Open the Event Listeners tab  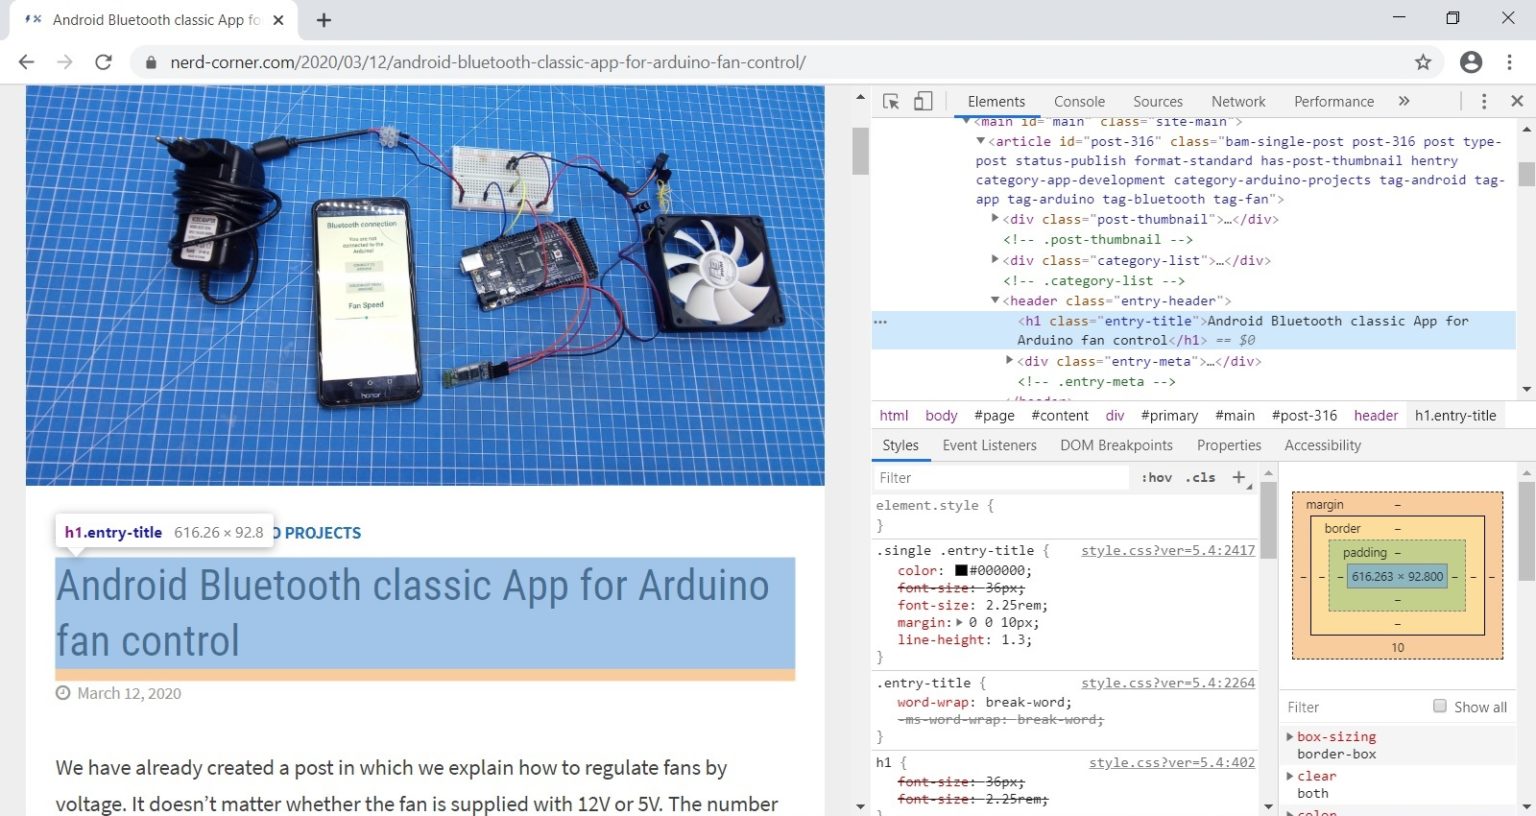[989, 445]
